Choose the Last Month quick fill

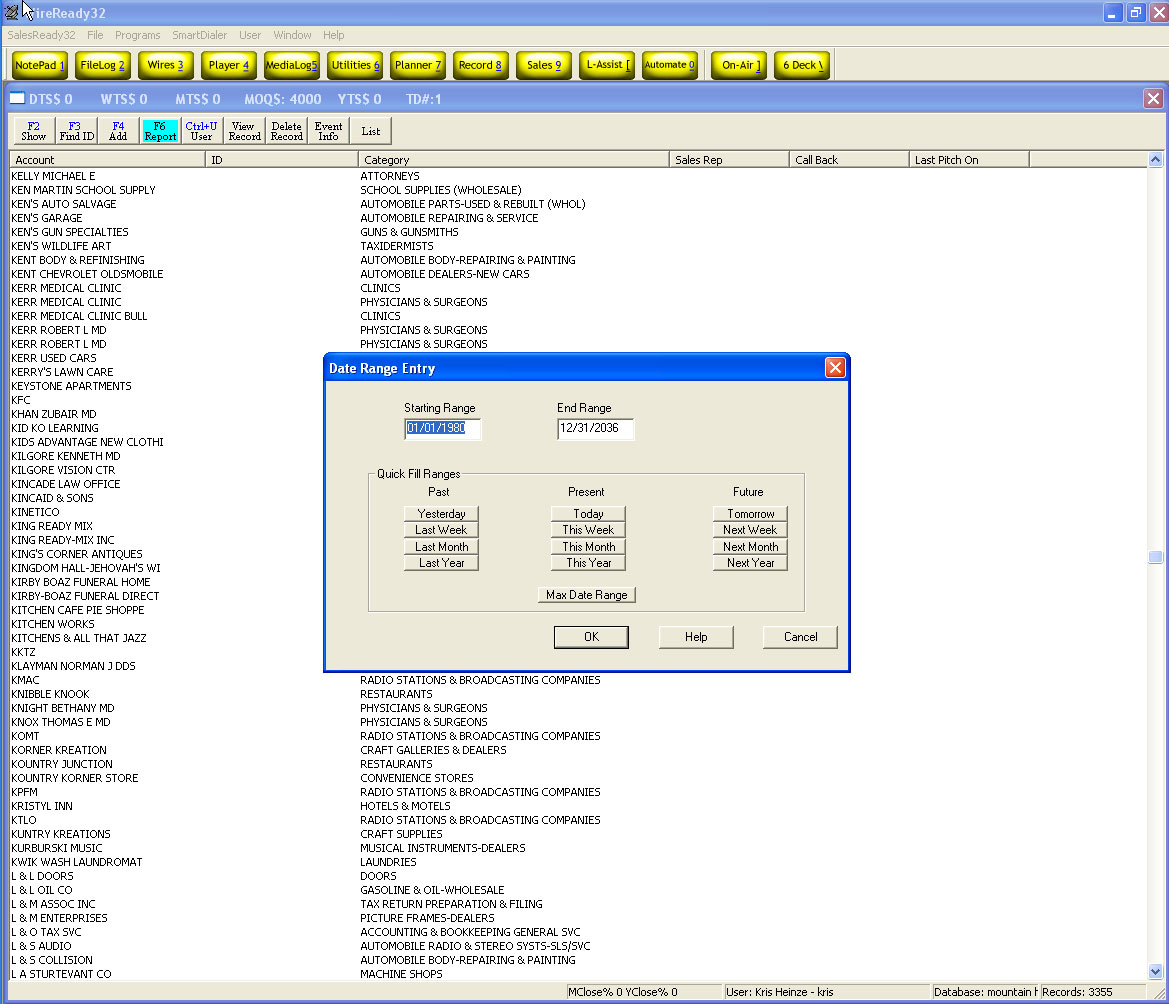(x=441, y=546)
